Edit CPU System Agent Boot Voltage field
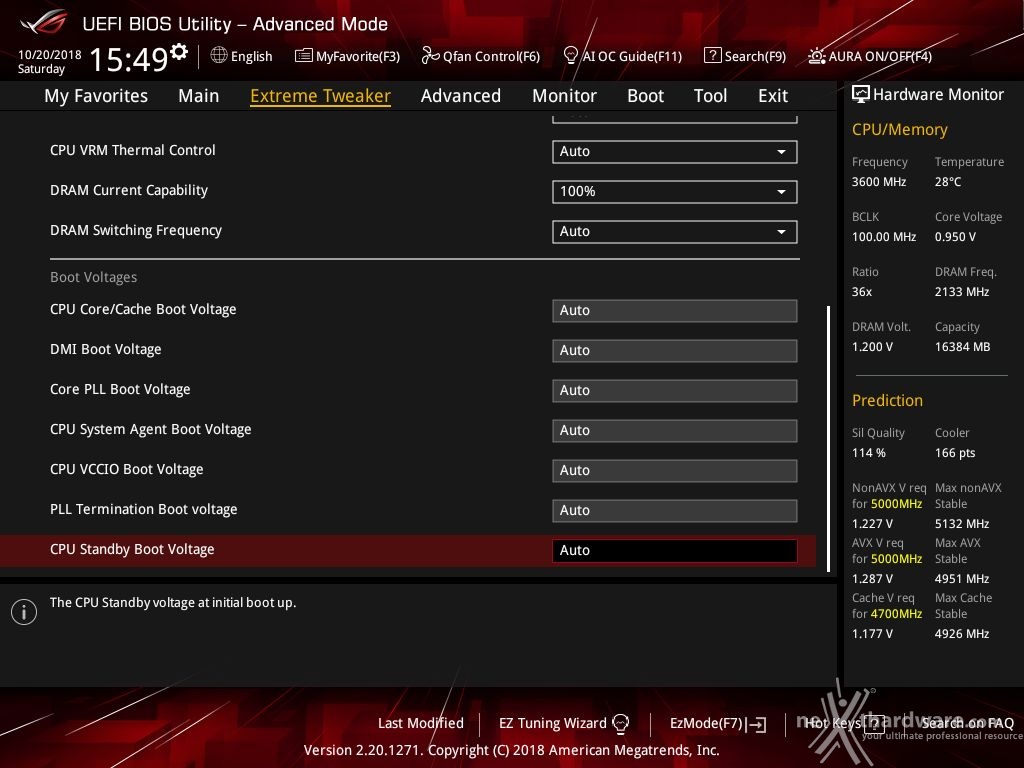1024x768 pixels. 674,430
